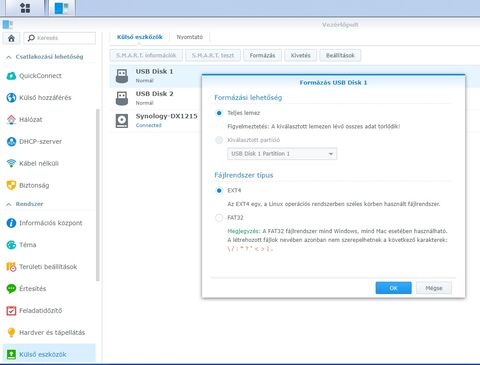Open Beállítások toolbar button
480x365 pixels.
click(340, 55)
